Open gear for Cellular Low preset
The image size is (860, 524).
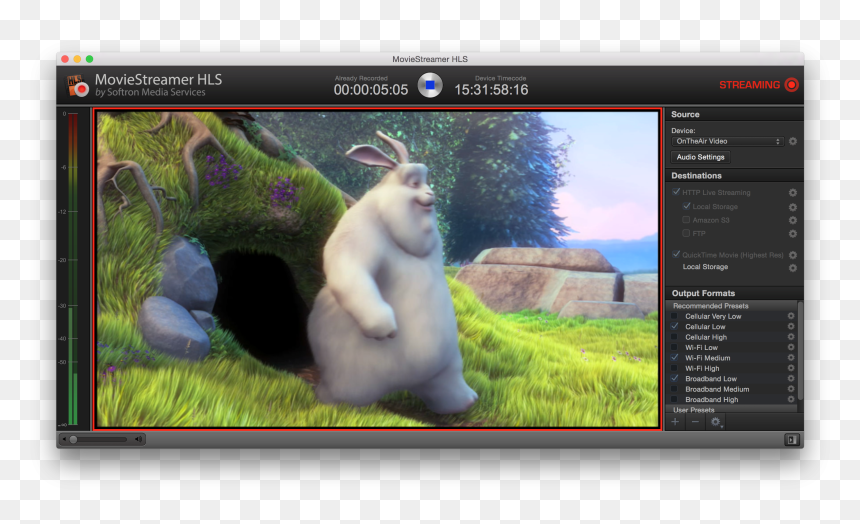pos(791,326)
